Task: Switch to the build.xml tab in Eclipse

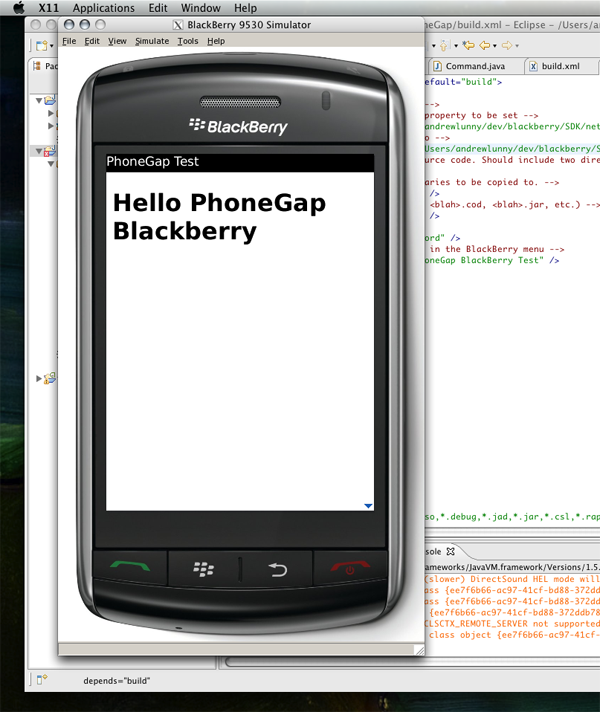Action: coord(560,66)
